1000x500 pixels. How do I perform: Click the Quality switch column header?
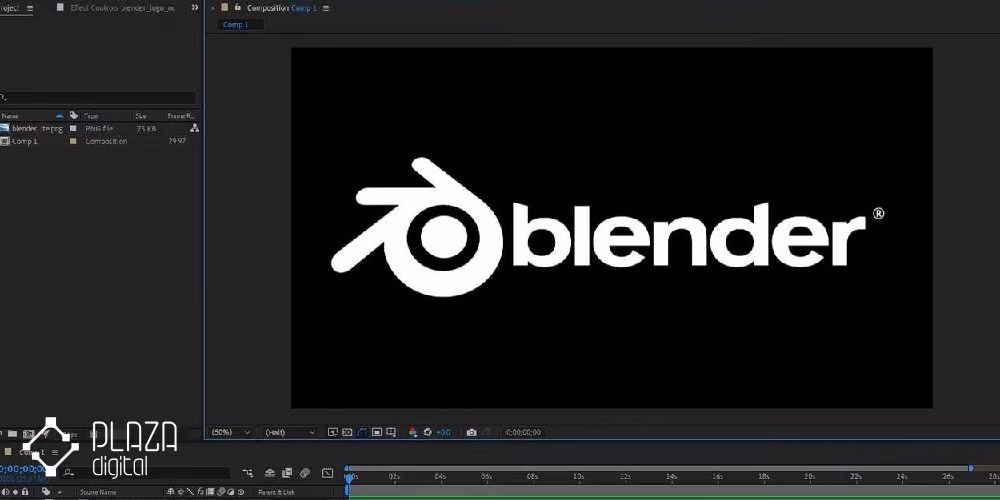[x=191, y=492]
